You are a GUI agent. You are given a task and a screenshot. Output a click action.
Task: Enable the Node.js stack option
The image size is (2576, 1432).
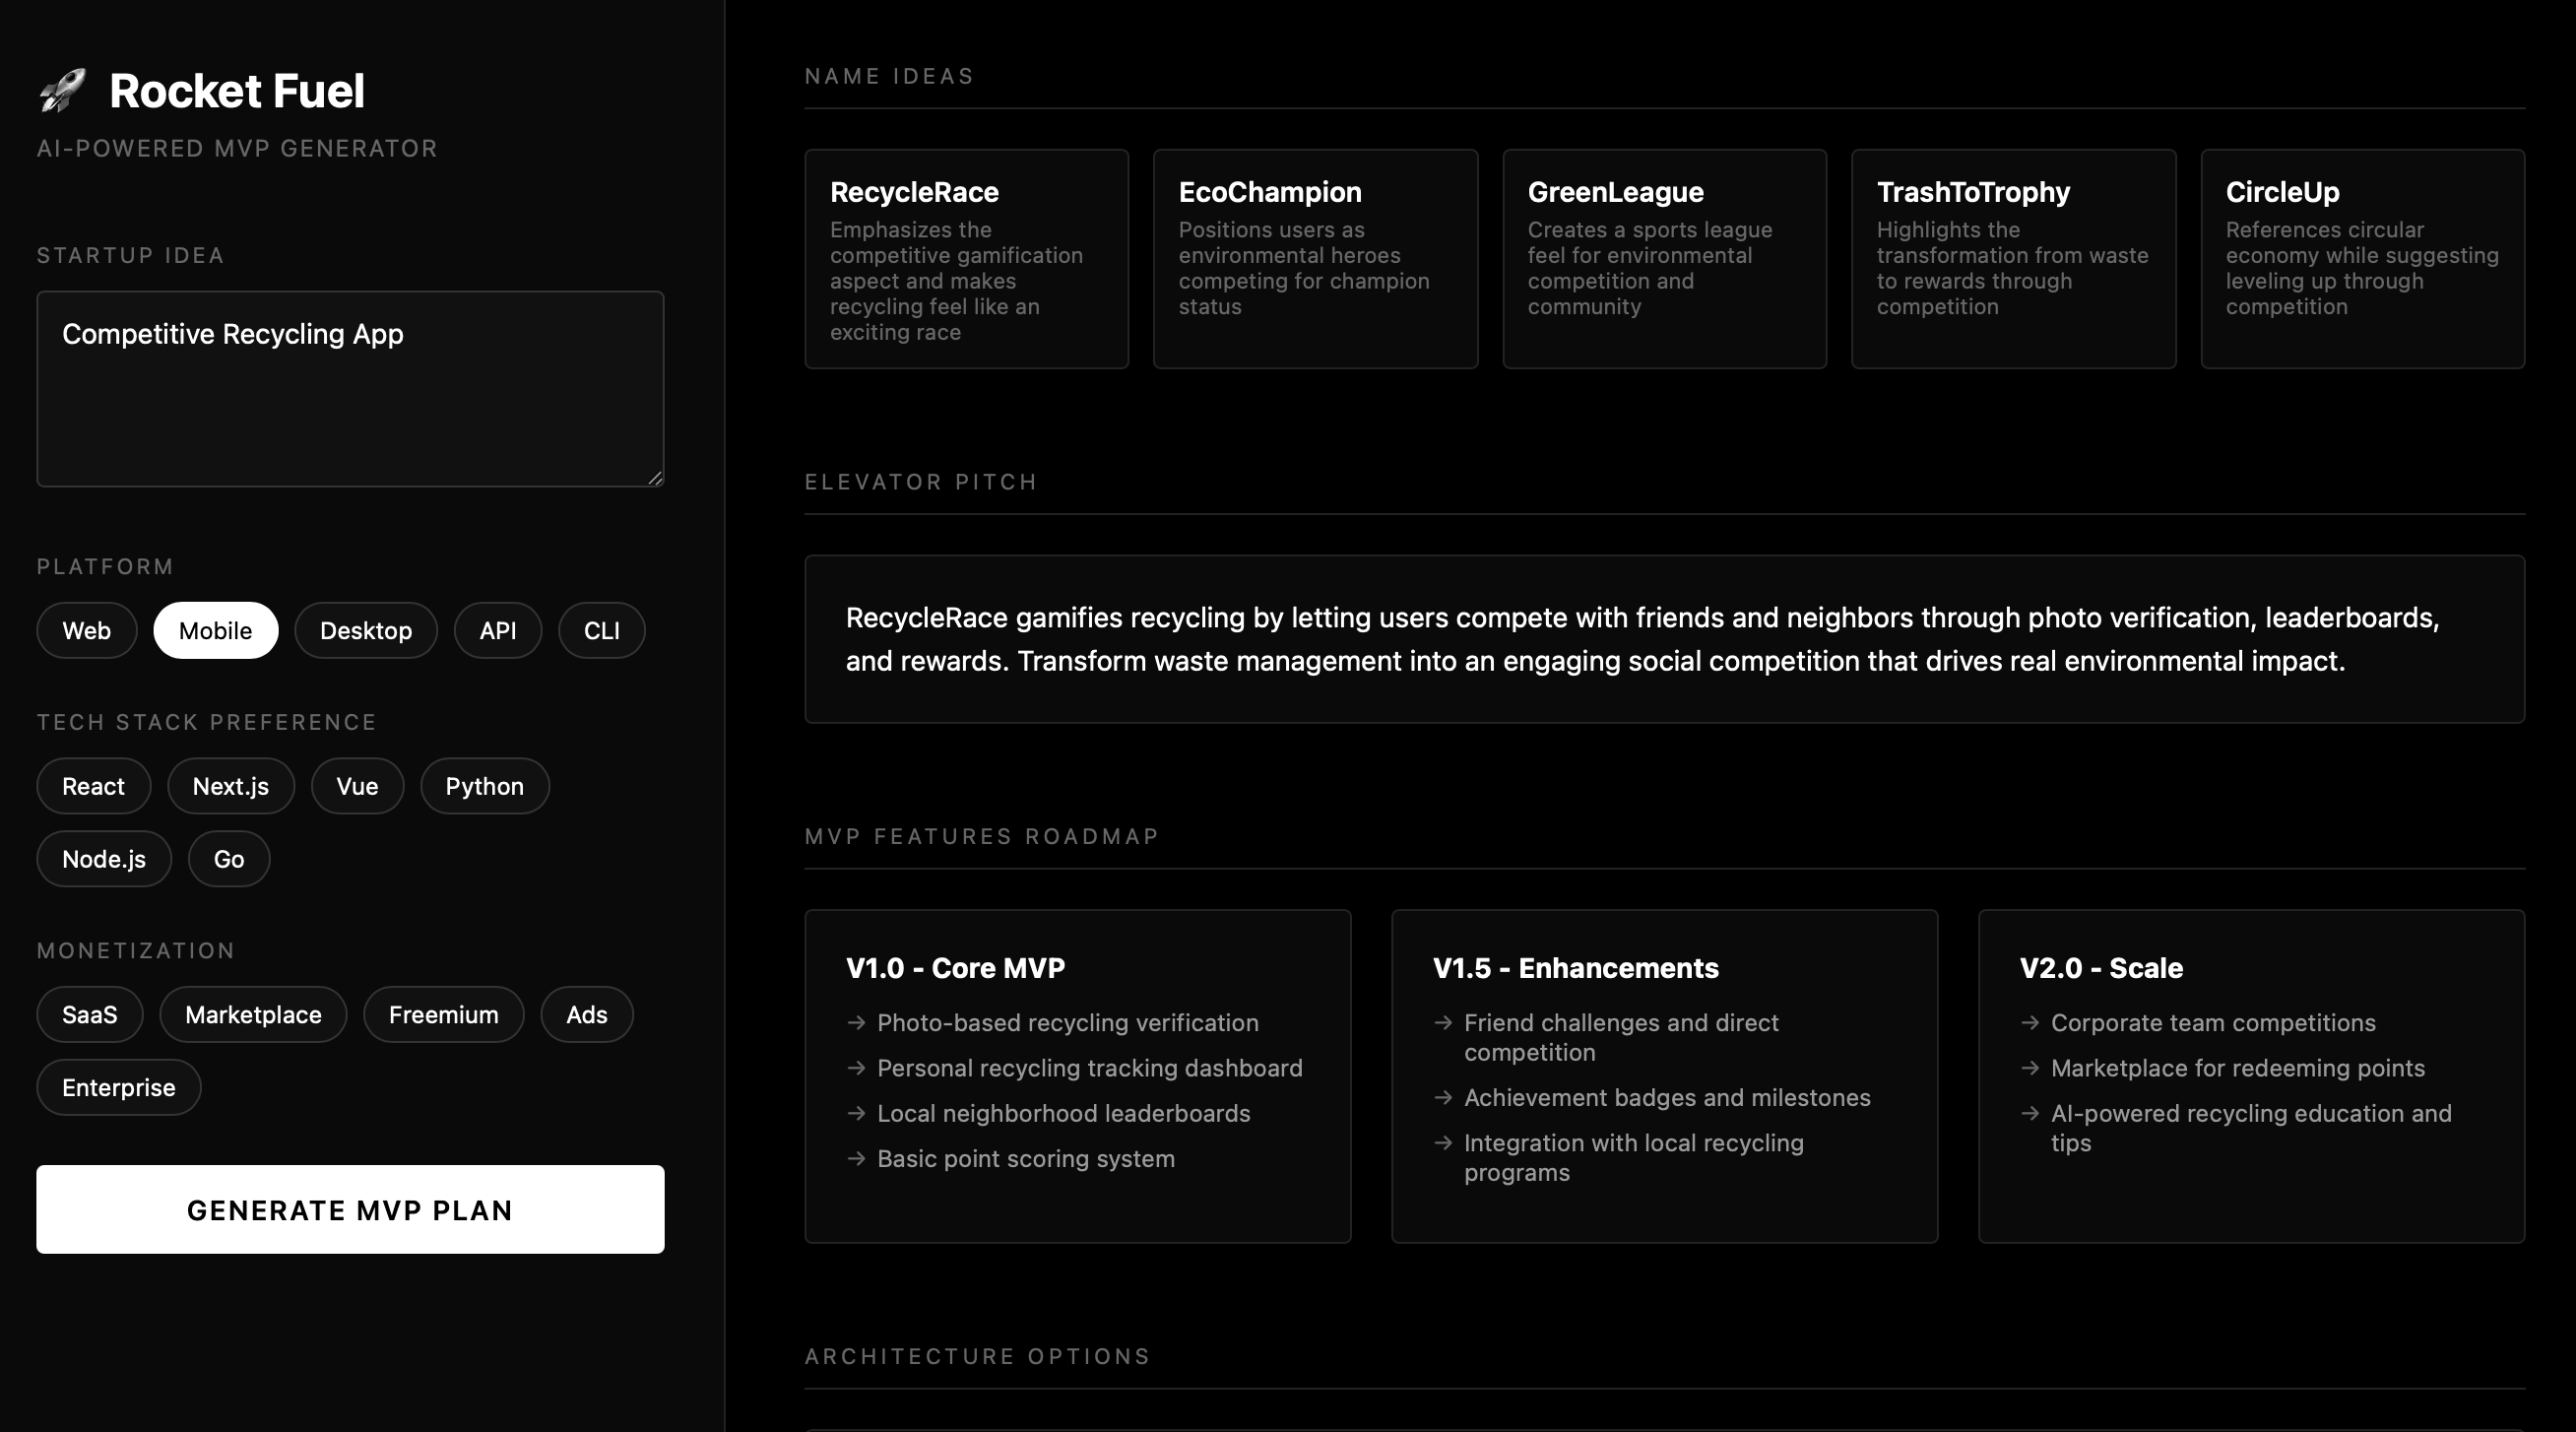coord(103,859)
